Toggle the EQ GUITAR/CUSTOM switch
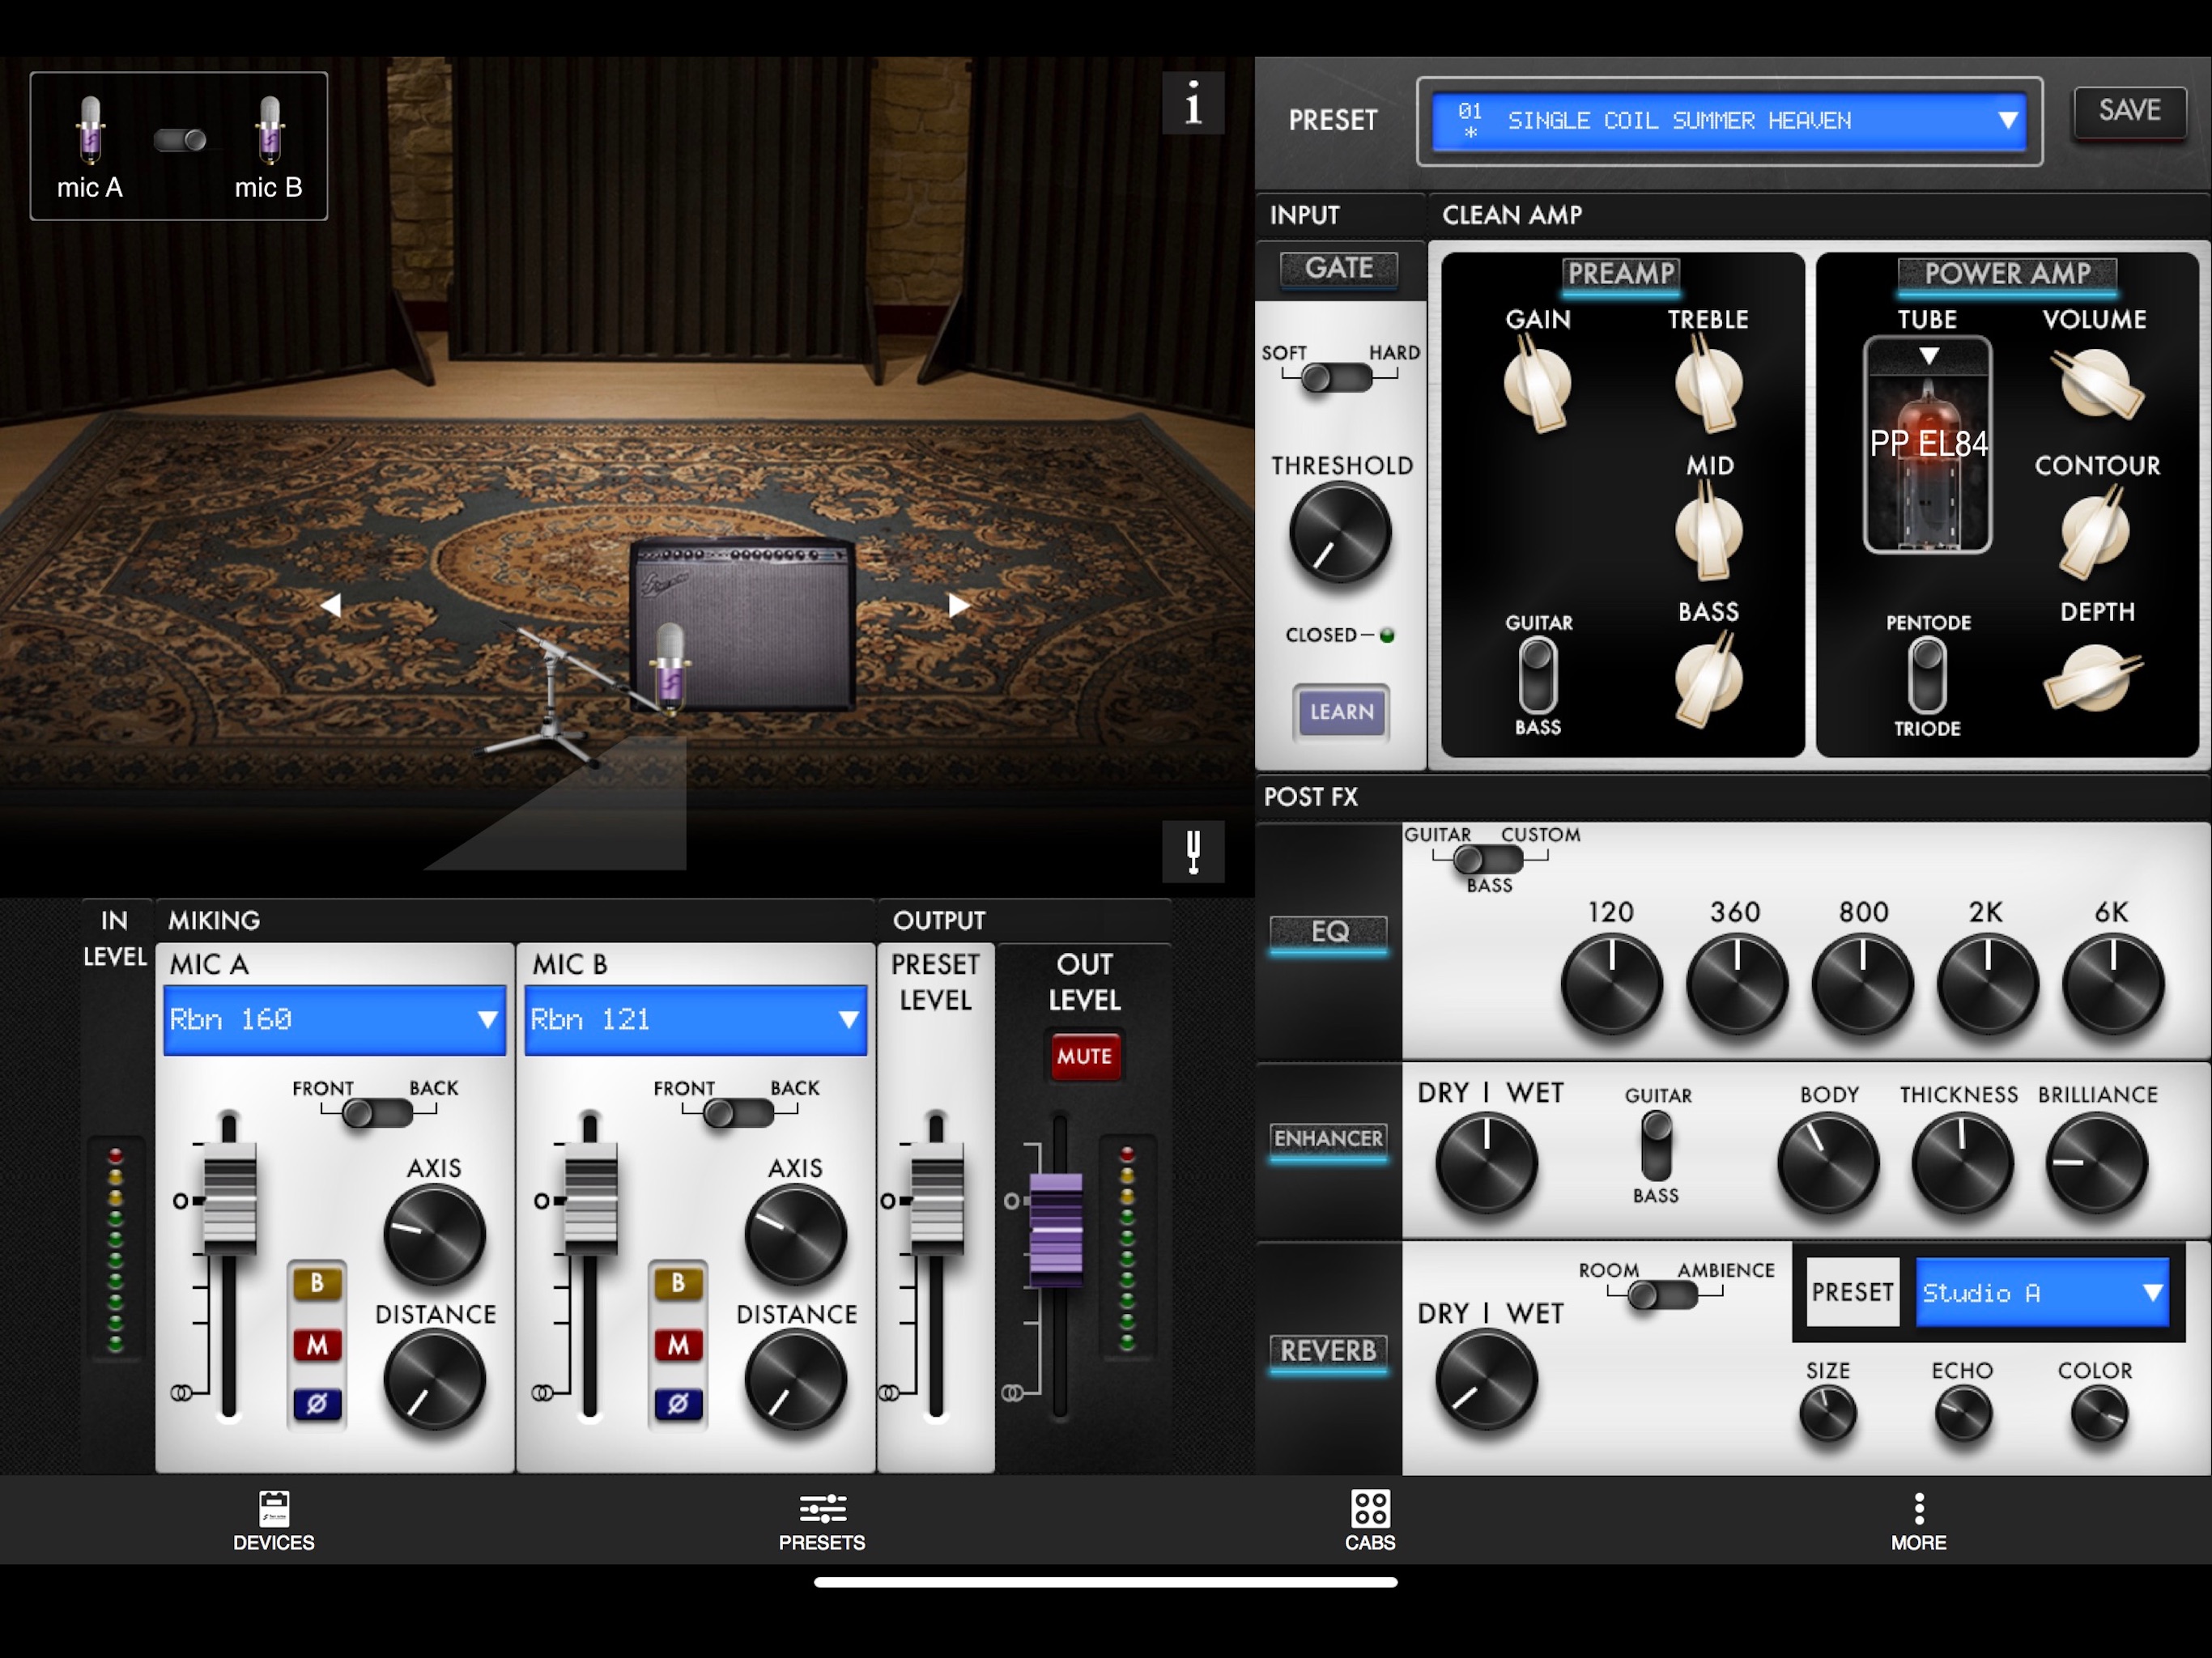The height and width of the screenshot is (1658, 2212). (x=1488, y=859)
